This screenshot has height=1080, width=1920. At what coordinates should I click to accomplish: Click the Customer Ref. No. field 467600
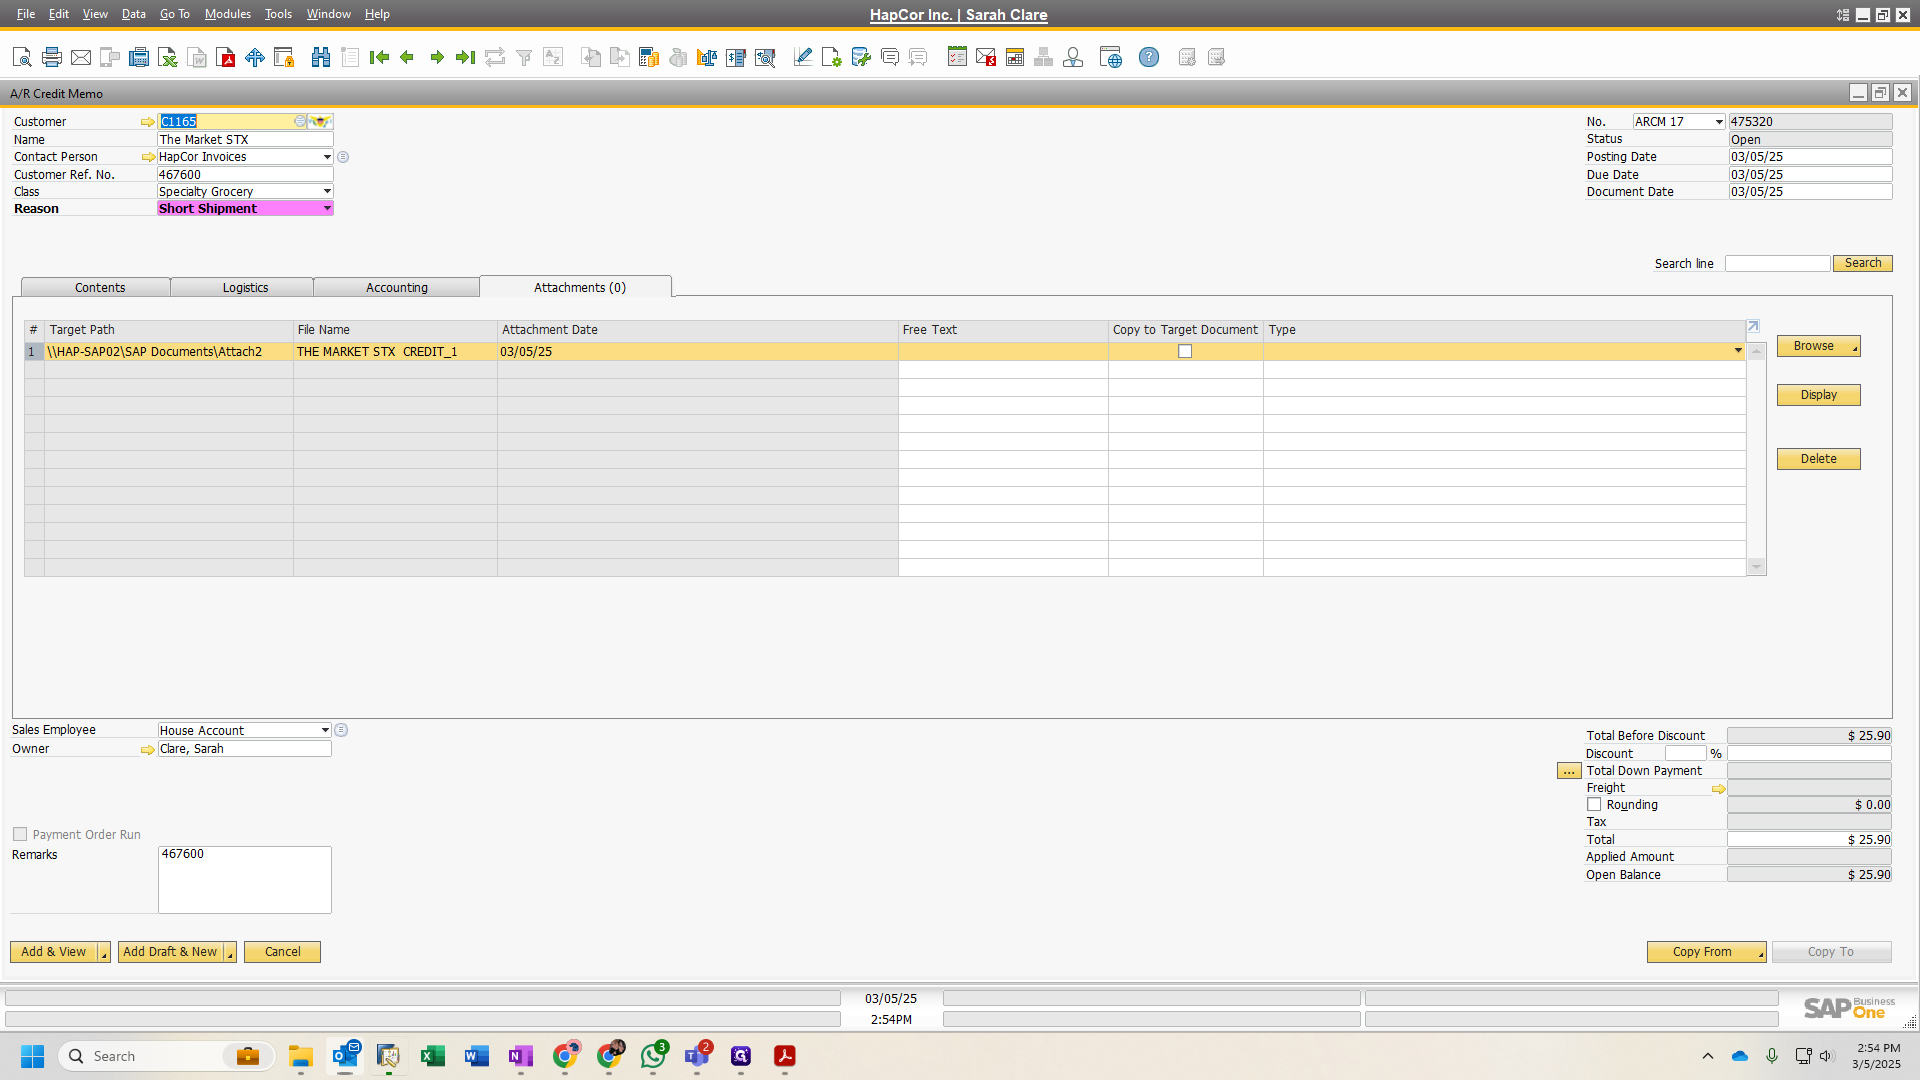click(245, 175)
